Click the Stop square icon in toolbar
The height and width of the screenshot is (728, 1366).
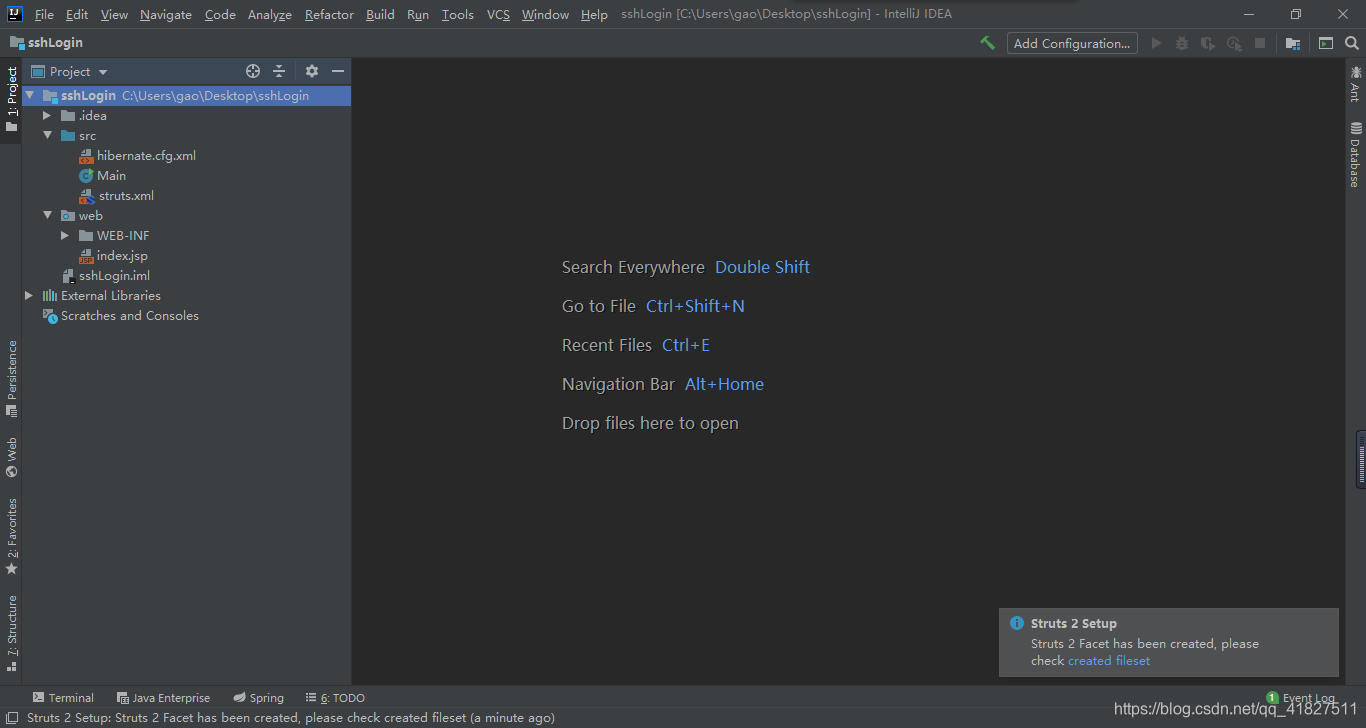(1260, 43)
